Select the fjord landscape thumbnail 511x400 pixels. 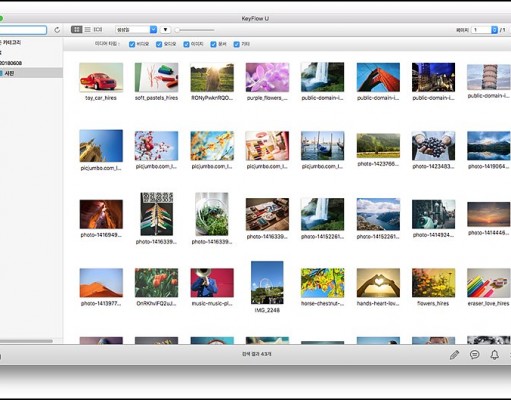378,214
